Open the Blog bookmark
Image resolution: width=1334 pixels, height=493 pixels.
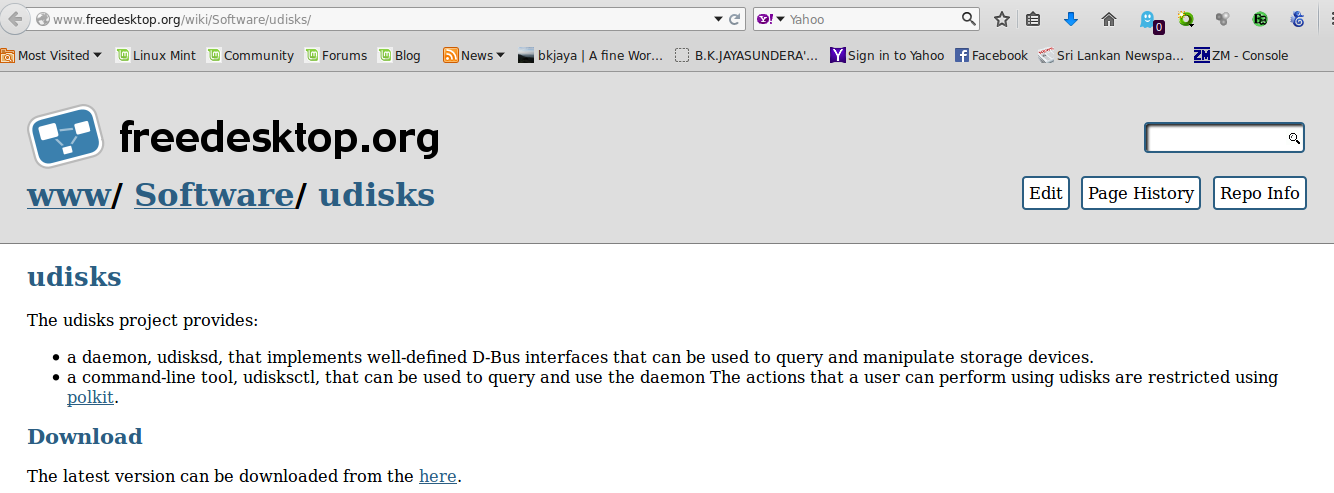400,56
